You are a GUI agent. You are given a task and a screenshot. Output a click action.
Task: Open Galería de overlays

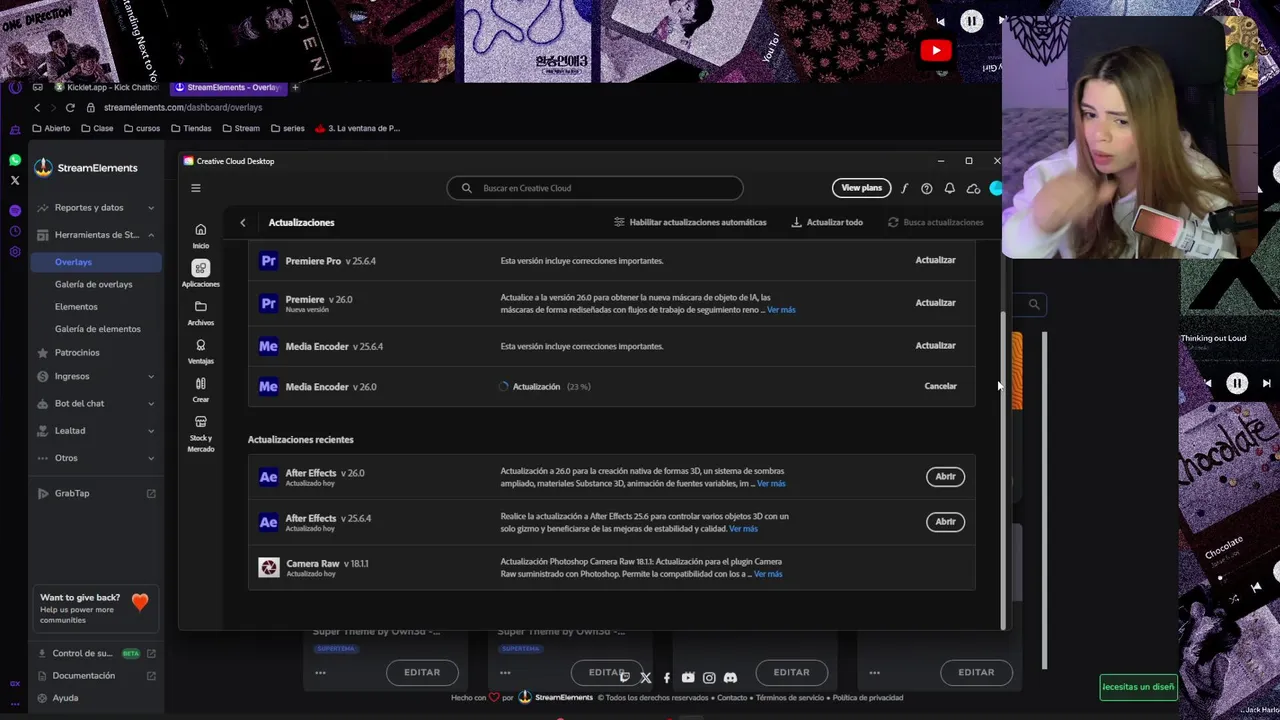(x=93, y=284)
